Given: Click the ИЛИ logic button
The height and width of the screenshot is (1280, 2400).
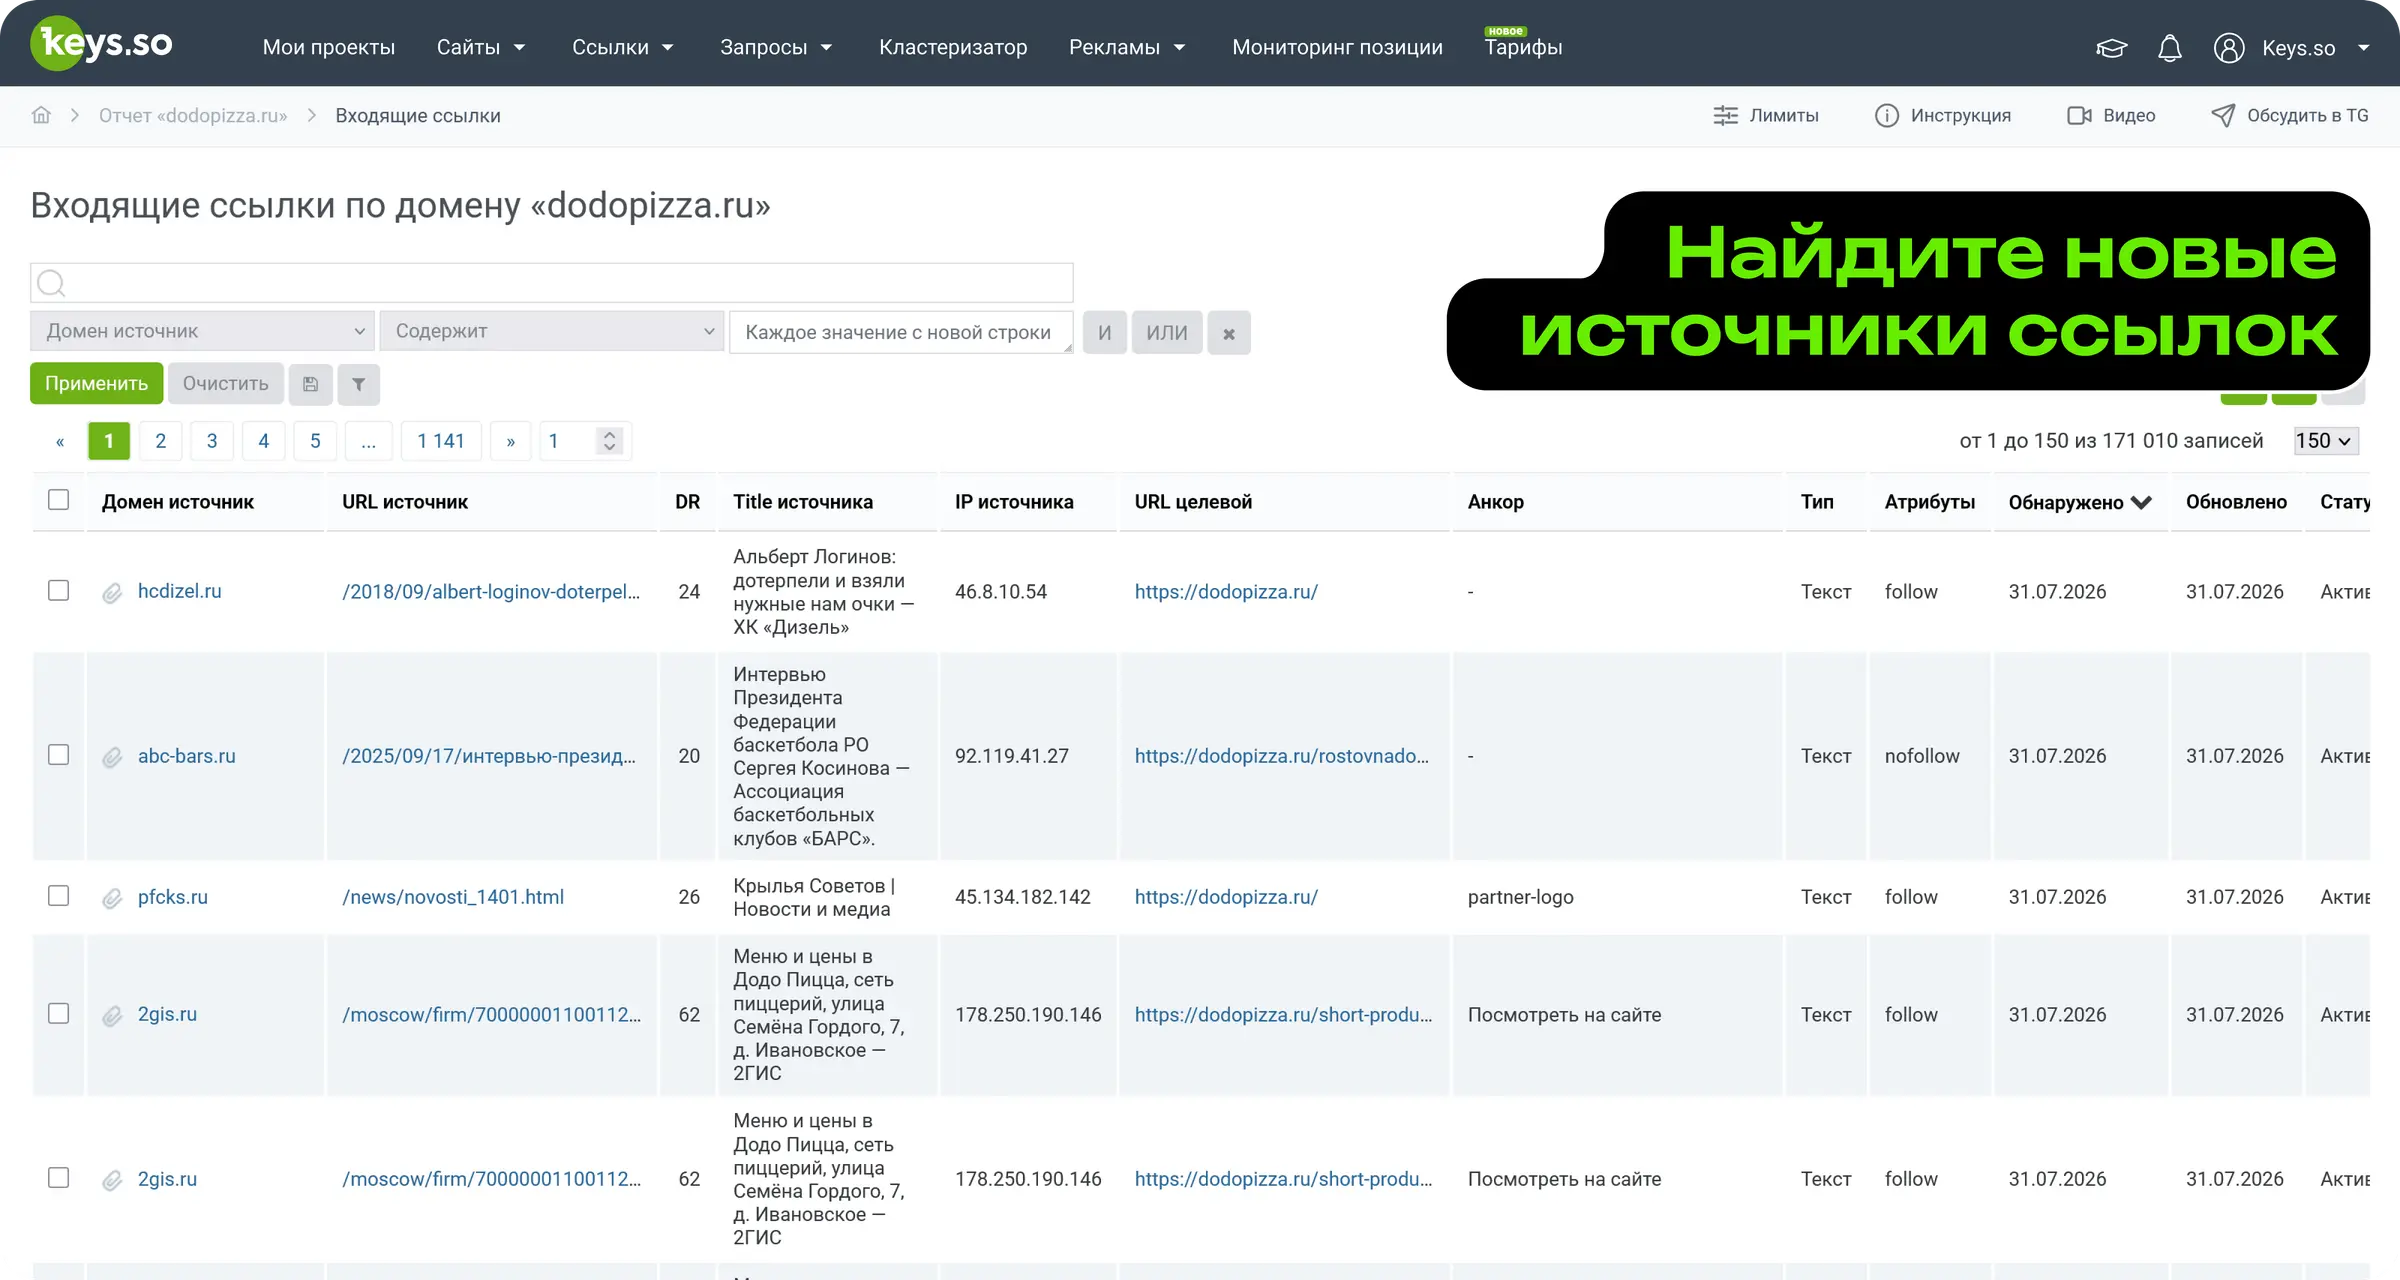Looking at the screenshot, I should [x=1167, y=333].
